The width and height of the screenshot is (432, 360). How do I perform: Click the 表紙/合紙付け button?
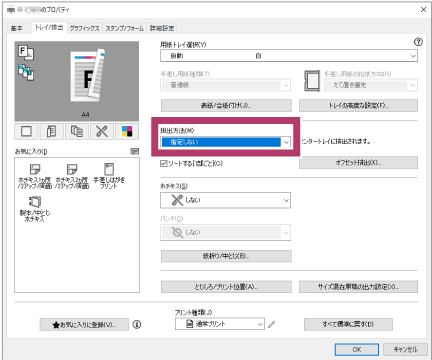tap(226, 106)
